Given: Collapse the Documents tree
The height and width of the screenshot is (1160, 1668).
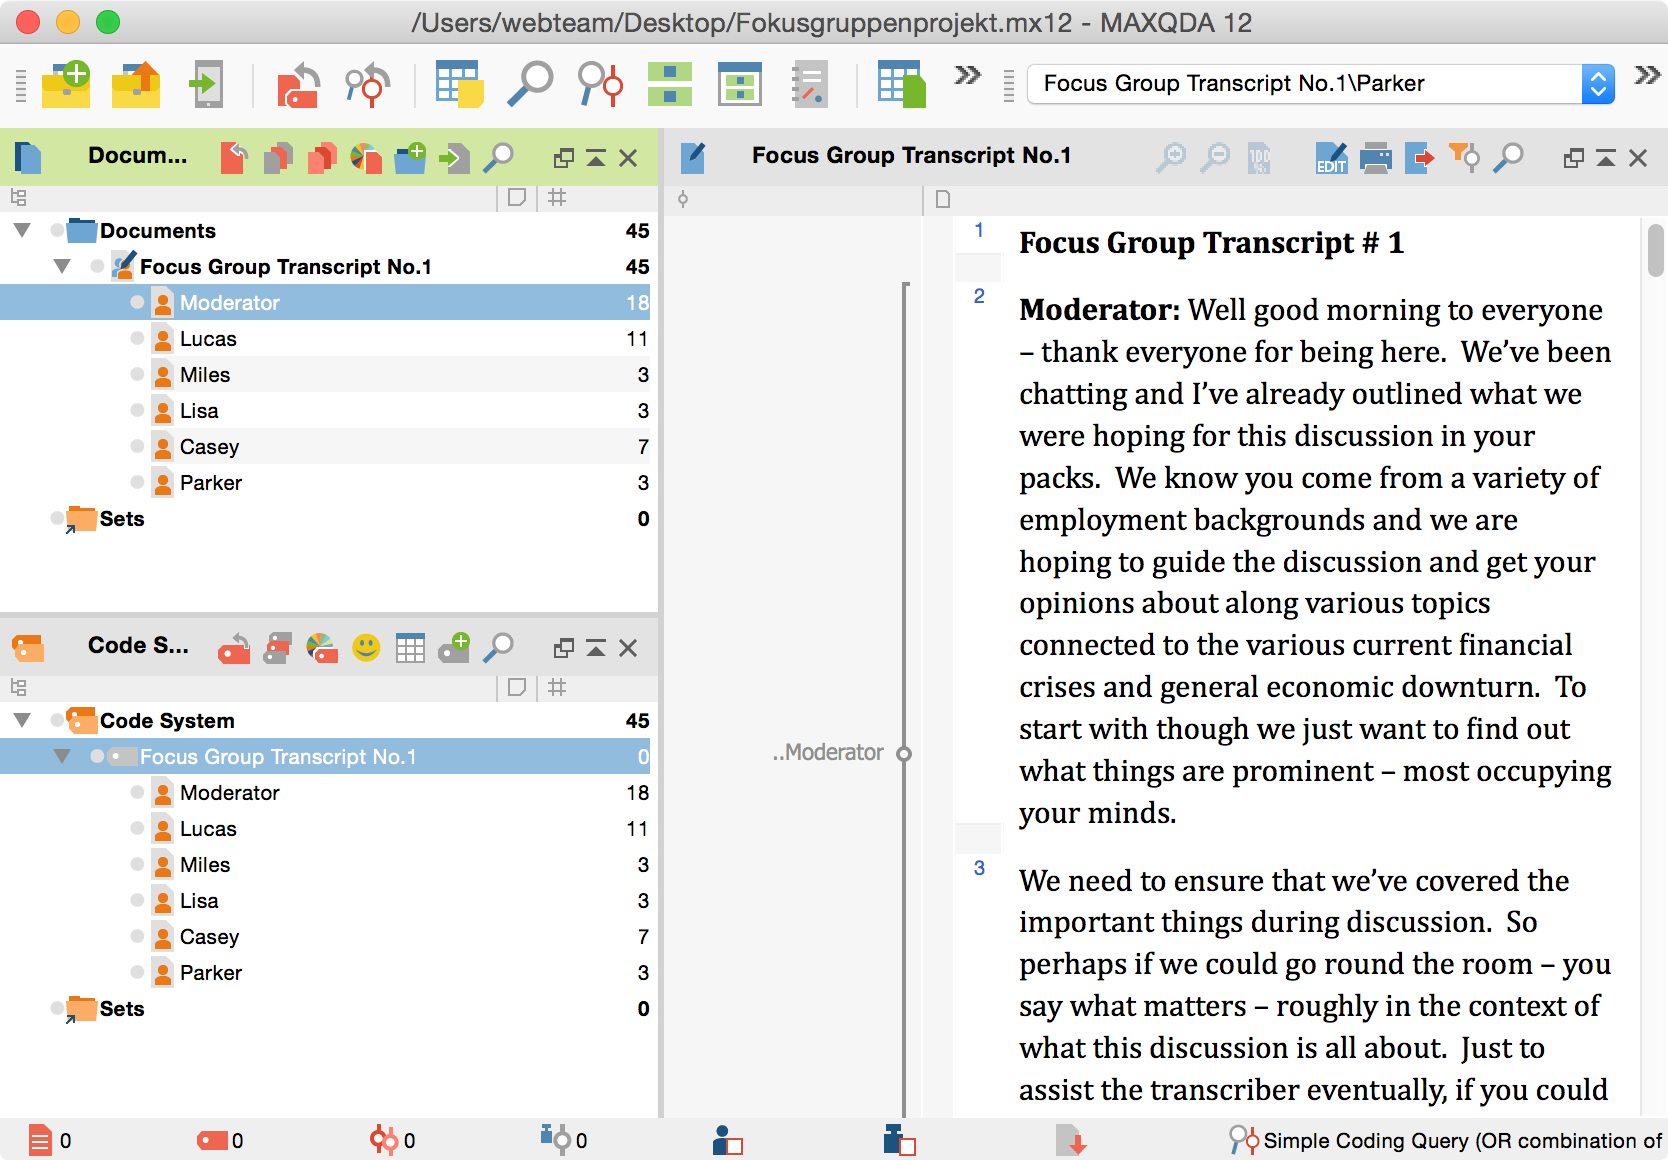Looking at the screenshot, I should 22,230.
